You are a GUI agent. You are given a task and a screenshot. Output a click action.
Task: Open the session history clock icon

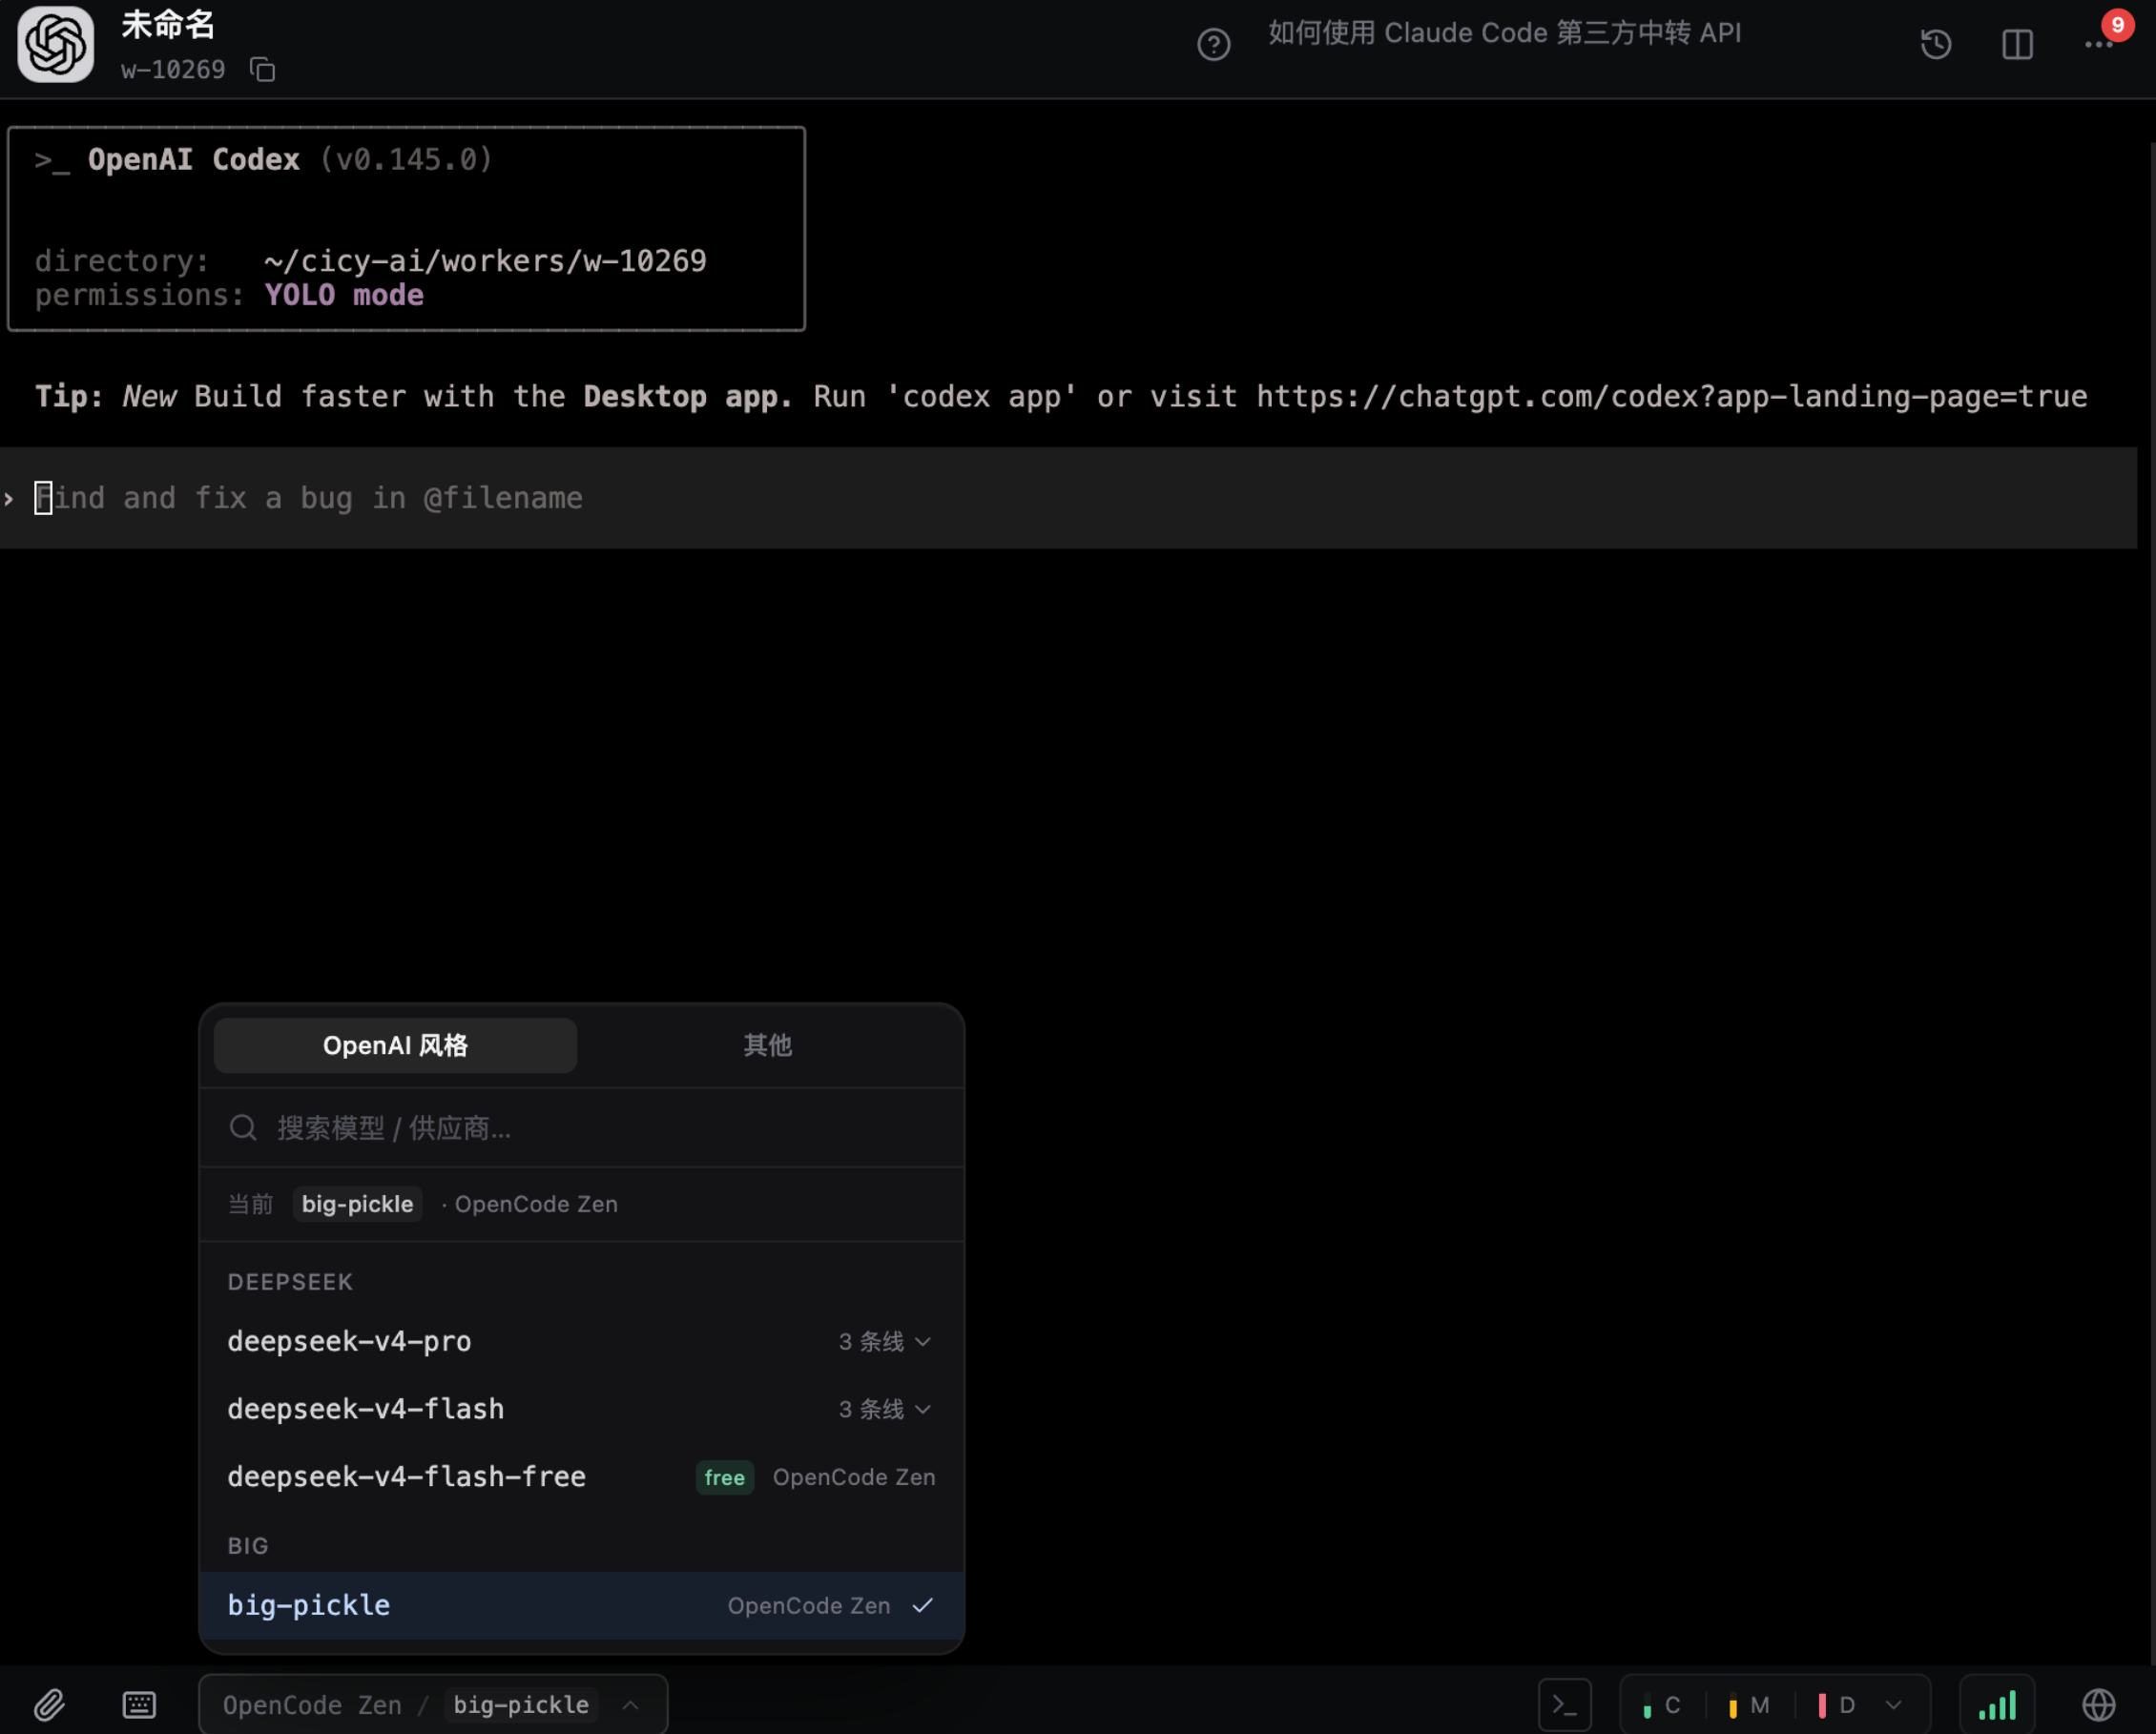(x=1936, y=44)
